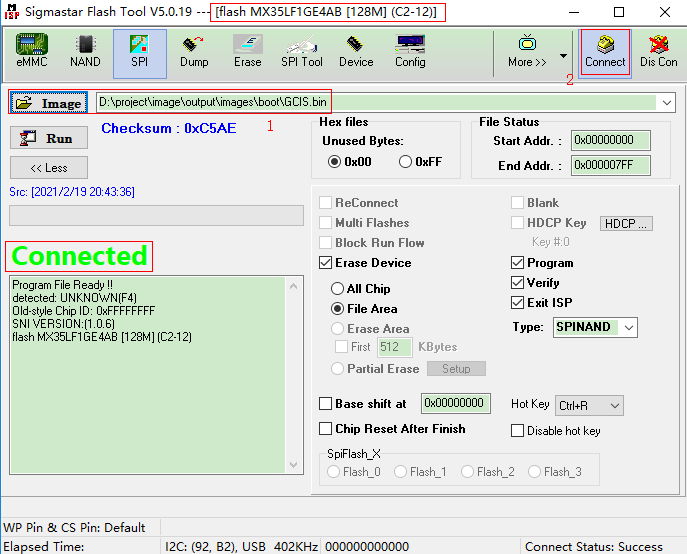Uncheck the Program checkbox
This screenshot has width=687, height=554.
517,263
